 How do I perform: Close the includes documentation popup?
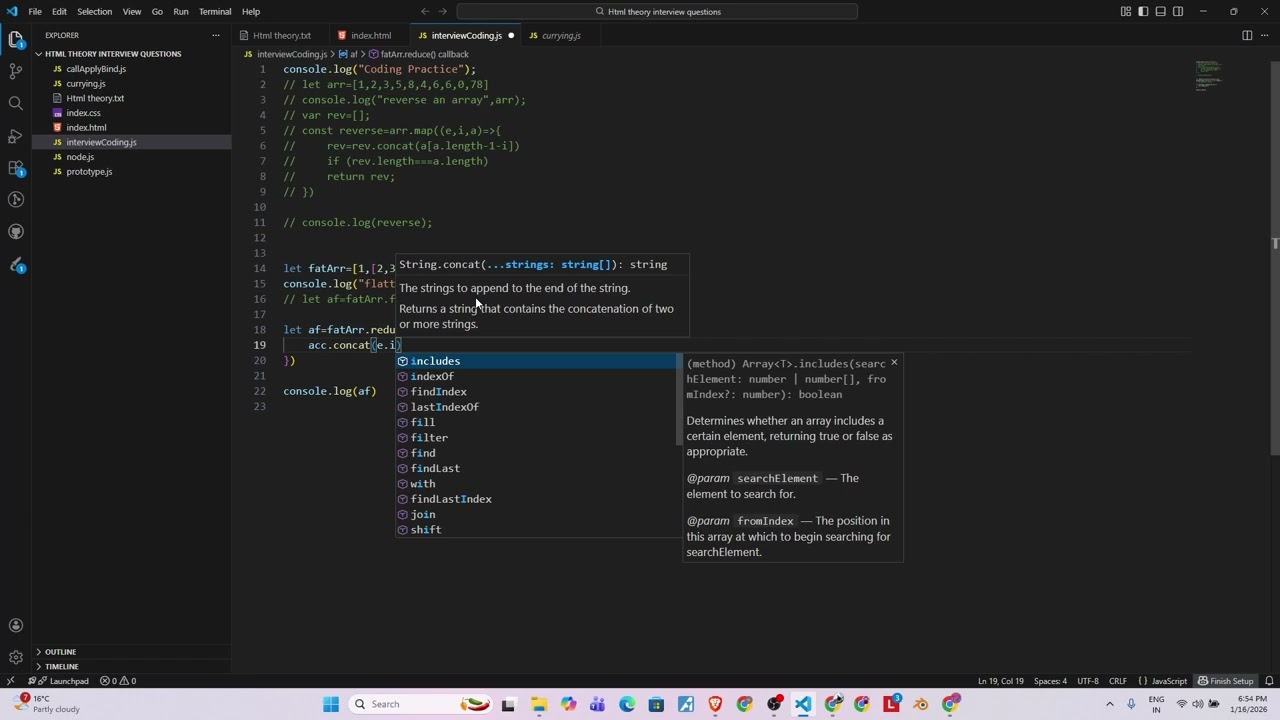pyautogui.click(x=894, y=362)
